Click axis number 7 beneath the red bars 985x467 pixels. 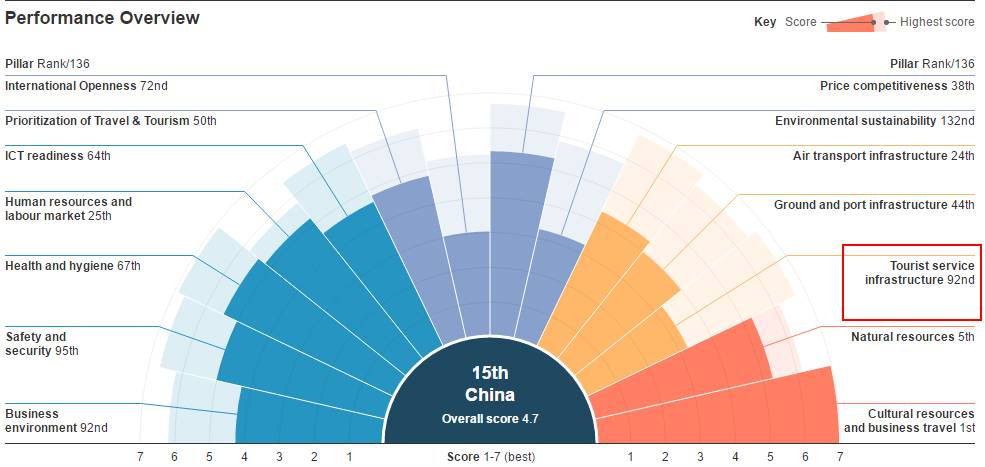(840, 458)
